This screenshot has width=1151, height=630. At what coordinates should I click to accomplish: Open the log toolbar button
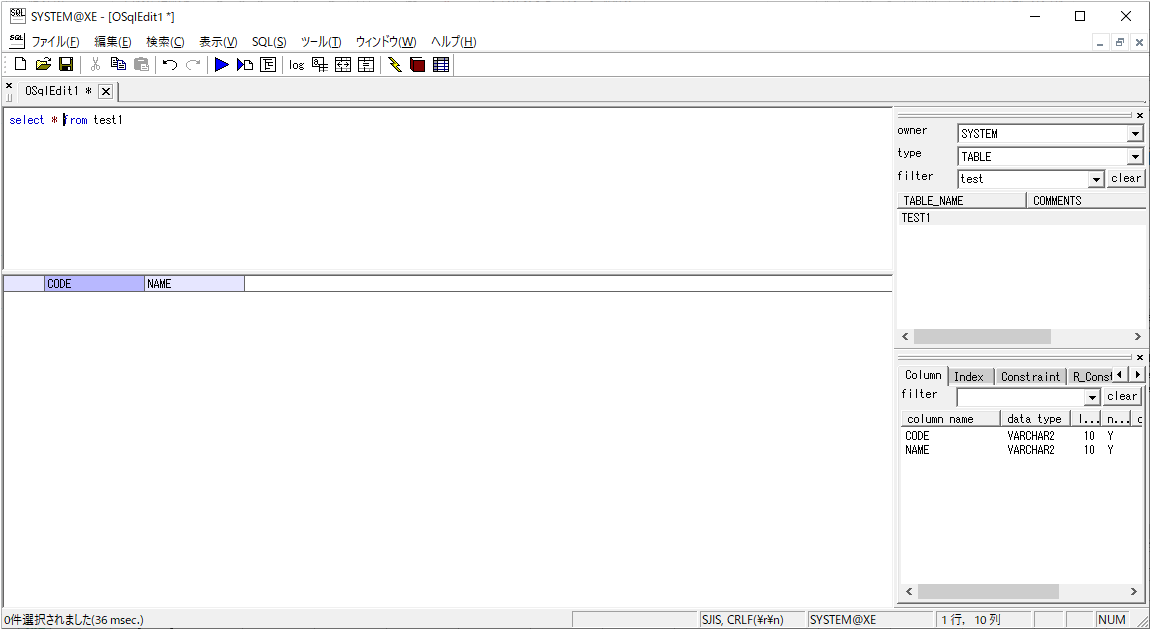point(297,65)
